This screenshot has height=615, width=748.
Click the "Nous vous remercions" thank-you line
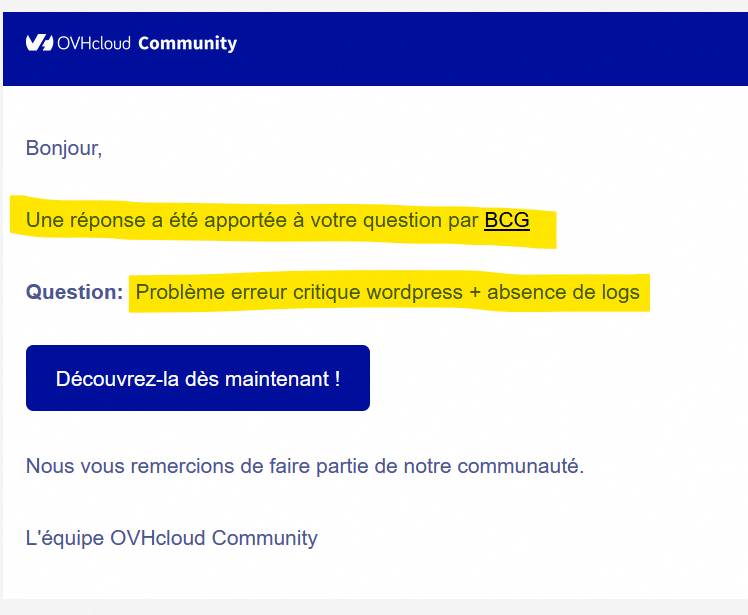pos(120,466)
